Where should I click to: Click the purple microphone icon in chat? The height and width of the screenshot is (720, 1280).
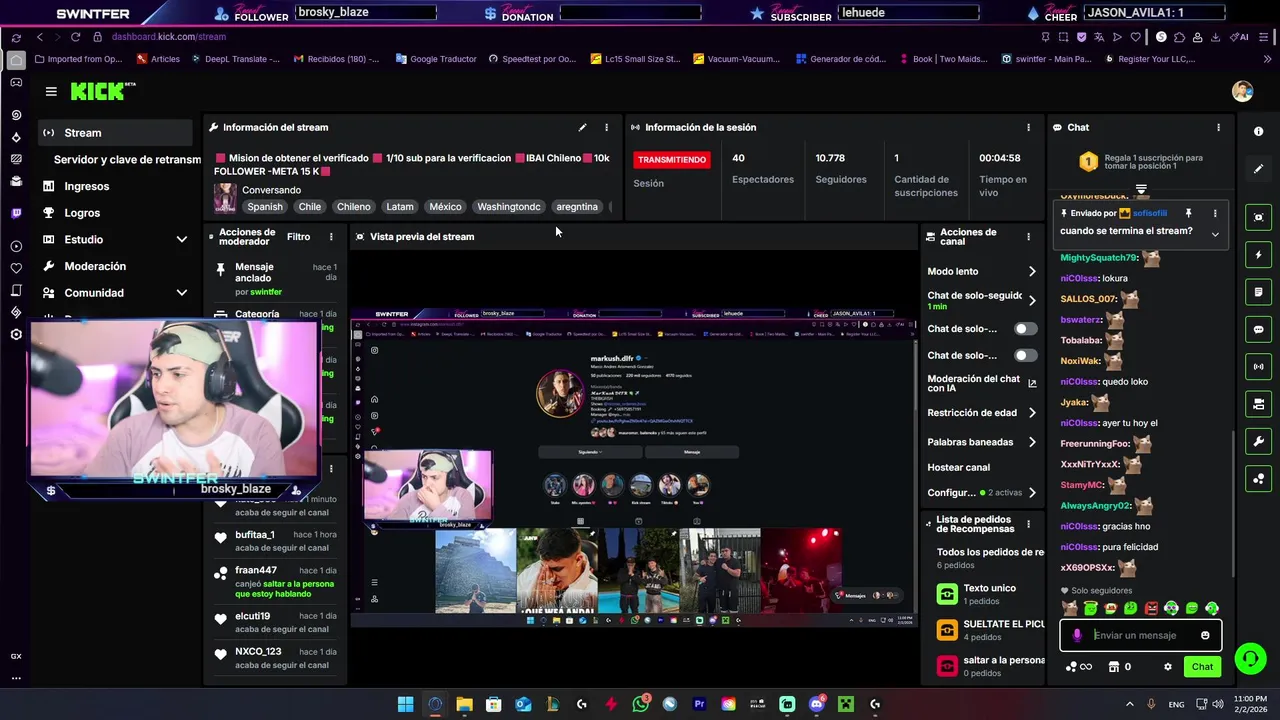point(1077,635)
